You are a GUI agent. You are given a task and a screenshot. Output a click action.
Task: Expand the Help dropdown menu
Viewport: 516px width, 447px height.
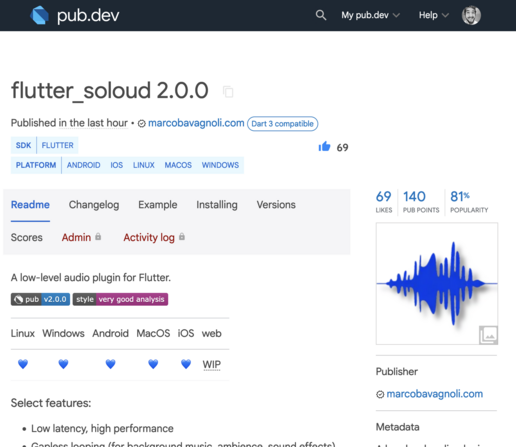[434, 15]
